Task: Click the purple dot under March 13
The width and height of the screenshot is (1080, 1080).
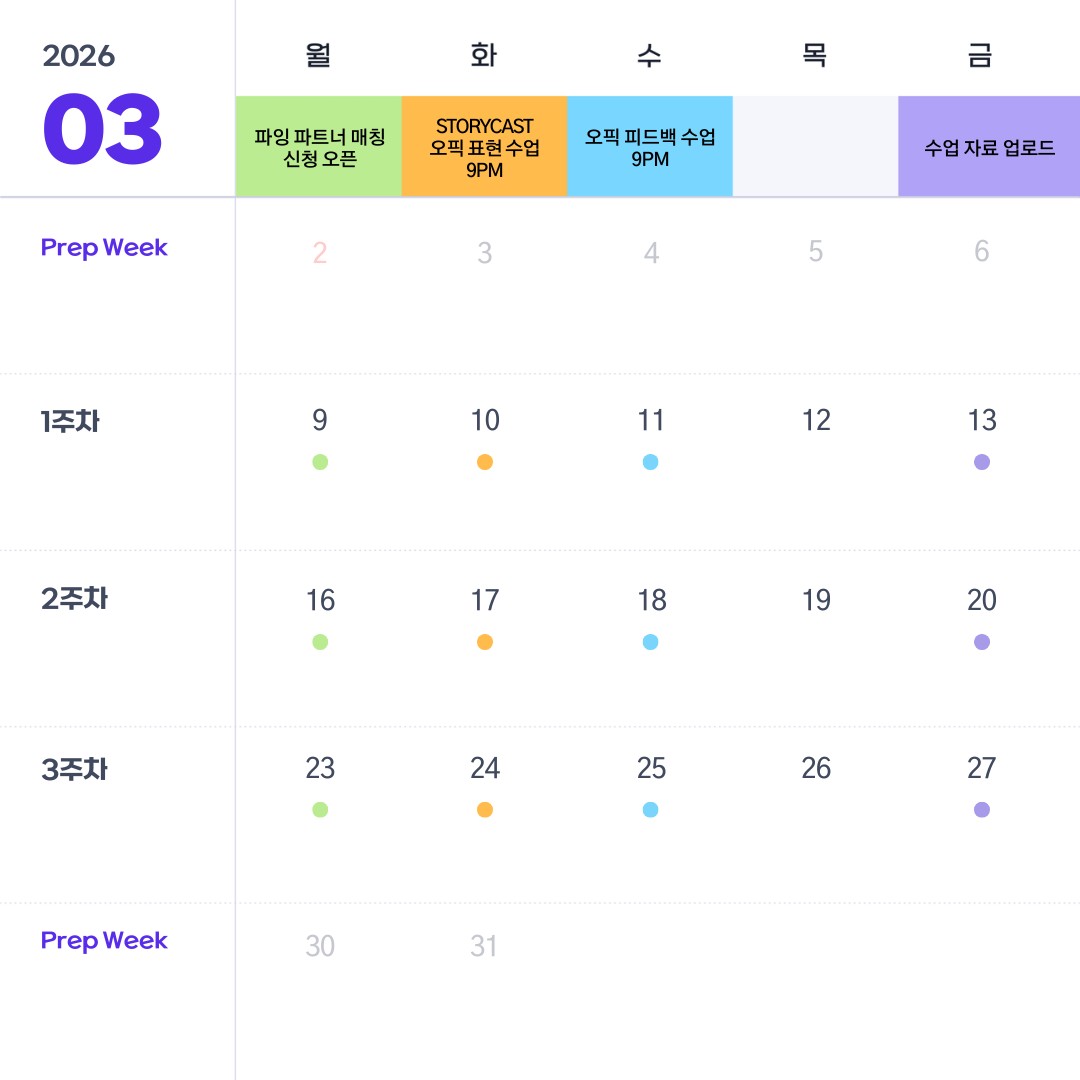Action: coord(982,462)
